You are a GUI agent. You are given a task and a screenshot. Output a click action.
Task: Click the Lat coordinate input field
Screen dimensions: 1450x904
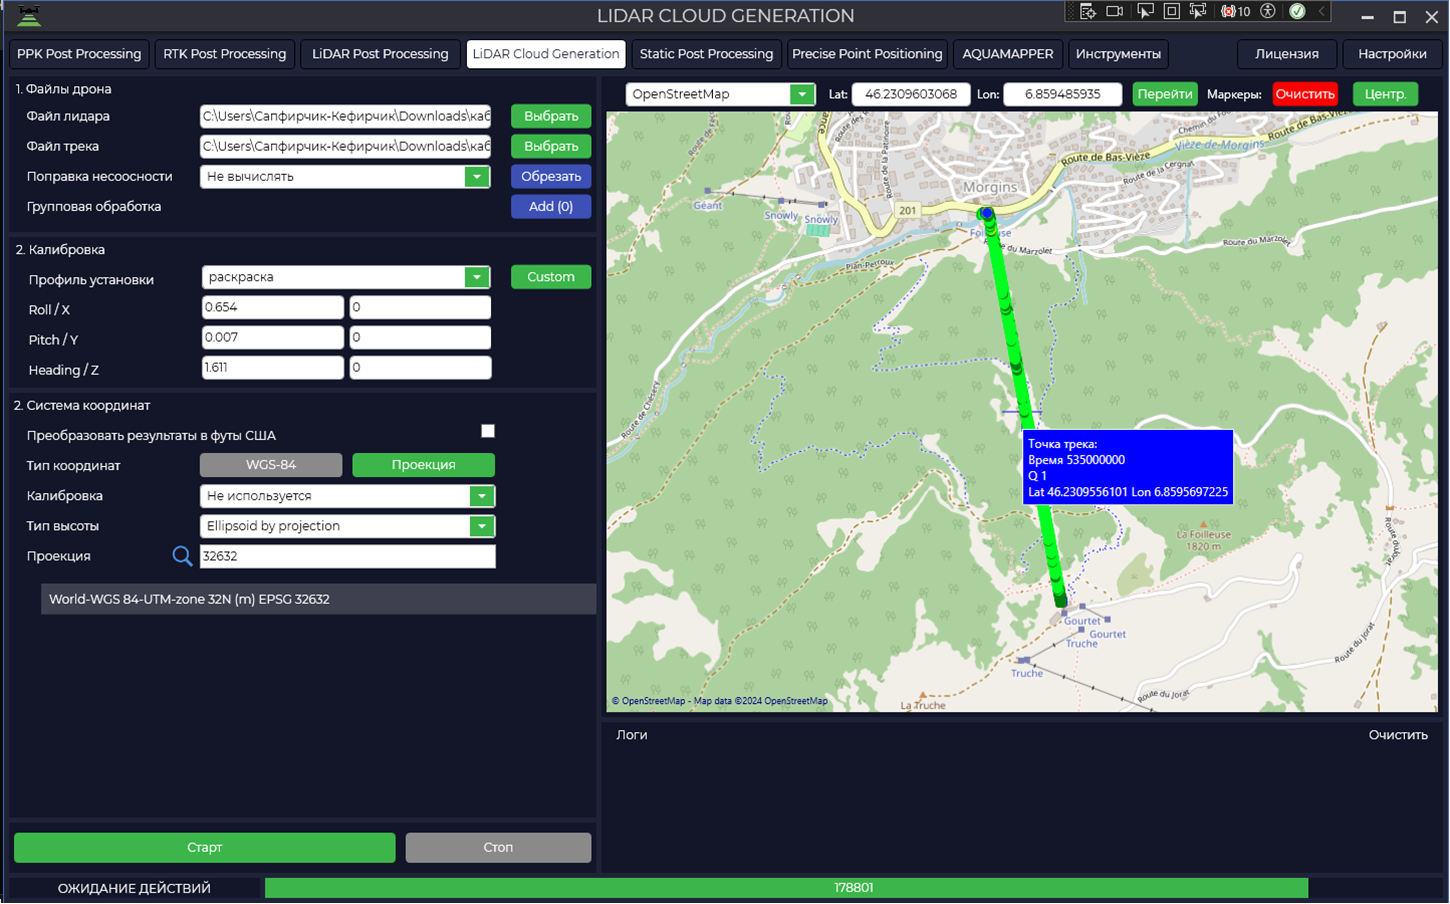coord(911,94)
